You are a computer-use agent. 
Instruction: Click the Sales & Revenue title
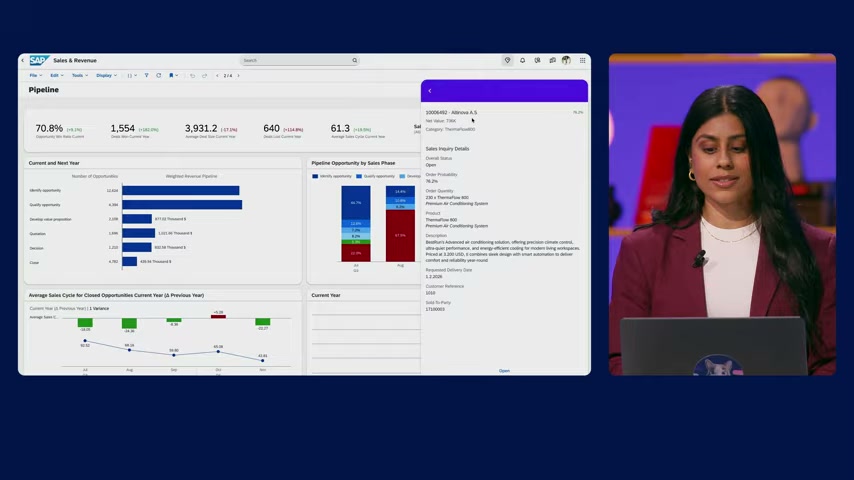click(x=75, y=60)
